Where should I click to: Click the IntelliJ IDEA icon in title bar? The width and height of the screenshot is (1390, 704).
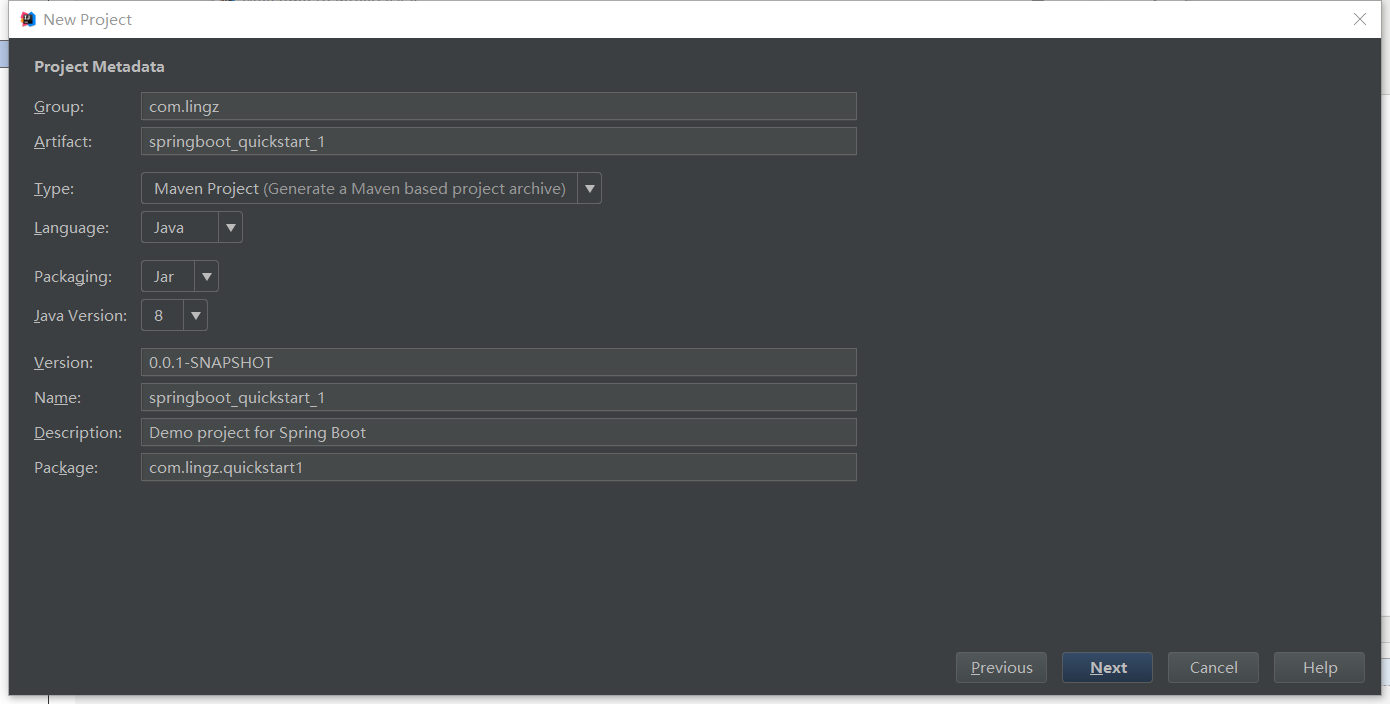click(x=28, y=19)
